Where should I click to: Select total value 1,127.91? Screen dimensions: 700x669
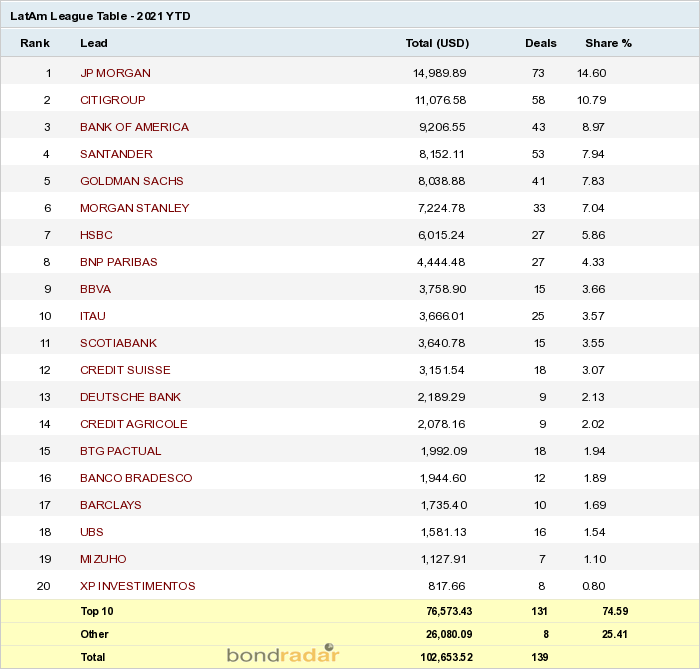point(444,559)
